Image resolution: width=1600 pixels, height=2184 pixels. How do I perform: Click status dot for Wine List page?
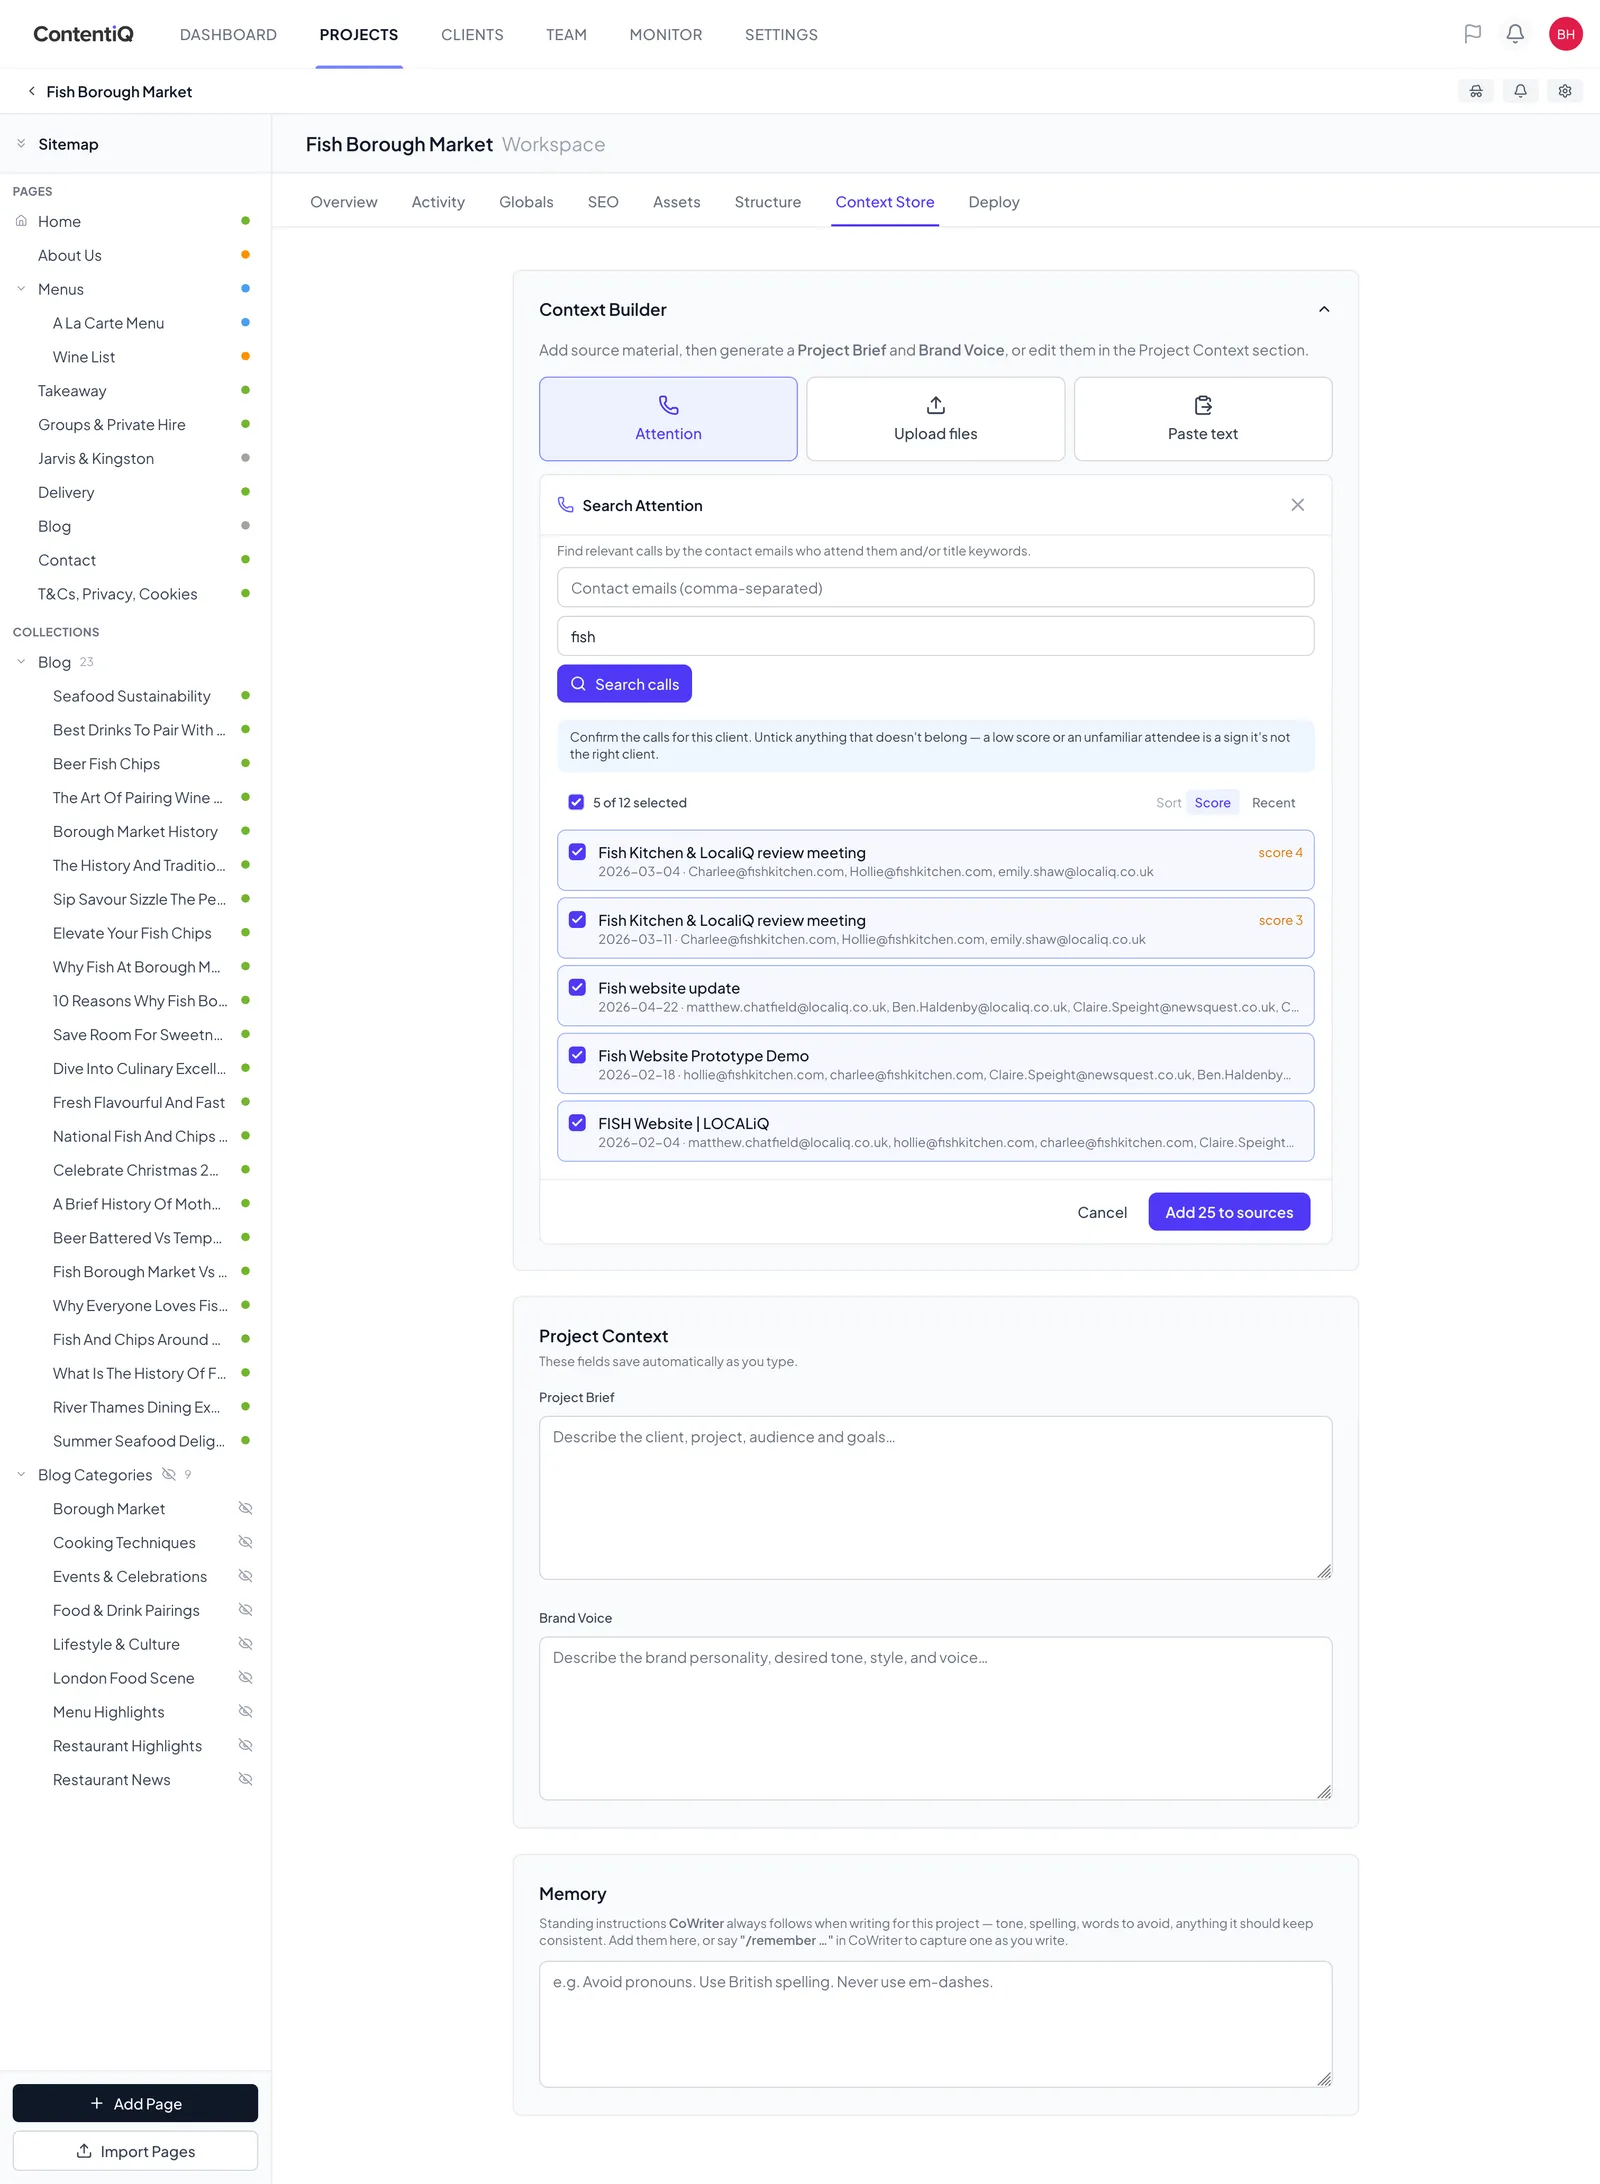245,357
